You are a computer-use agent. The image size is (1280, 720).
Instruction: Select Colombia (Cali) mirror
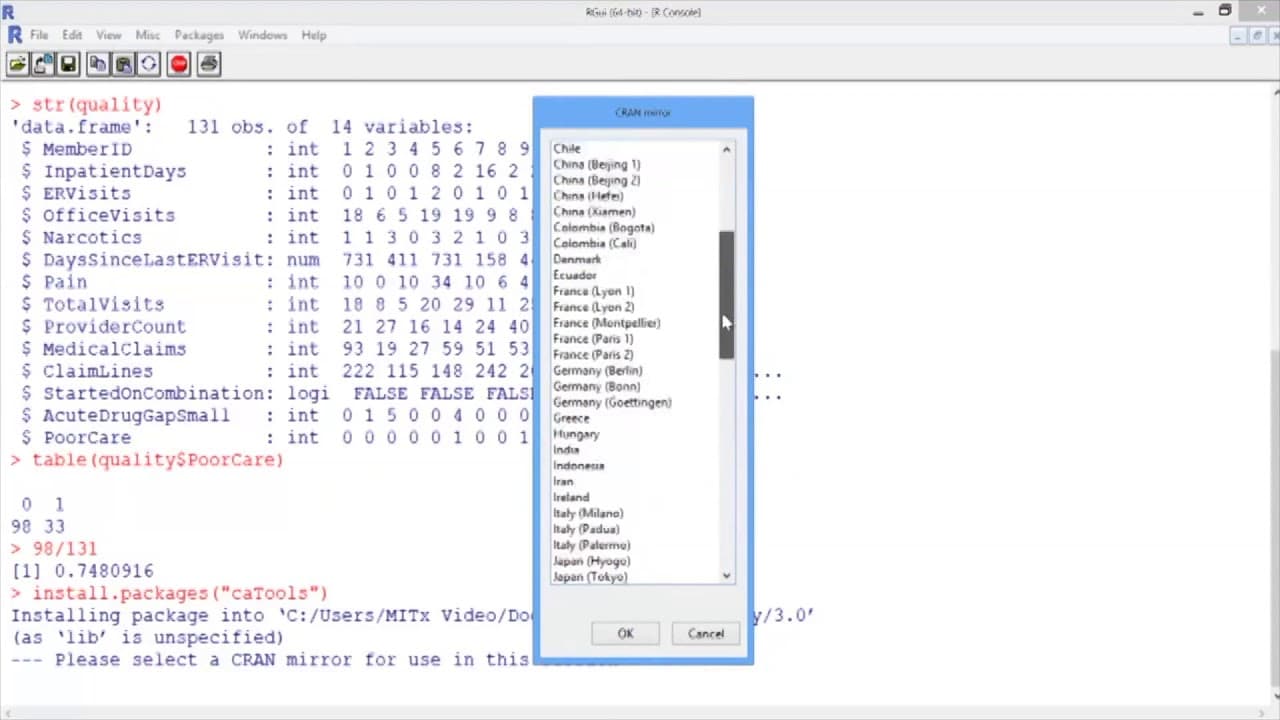click(595, 243)
